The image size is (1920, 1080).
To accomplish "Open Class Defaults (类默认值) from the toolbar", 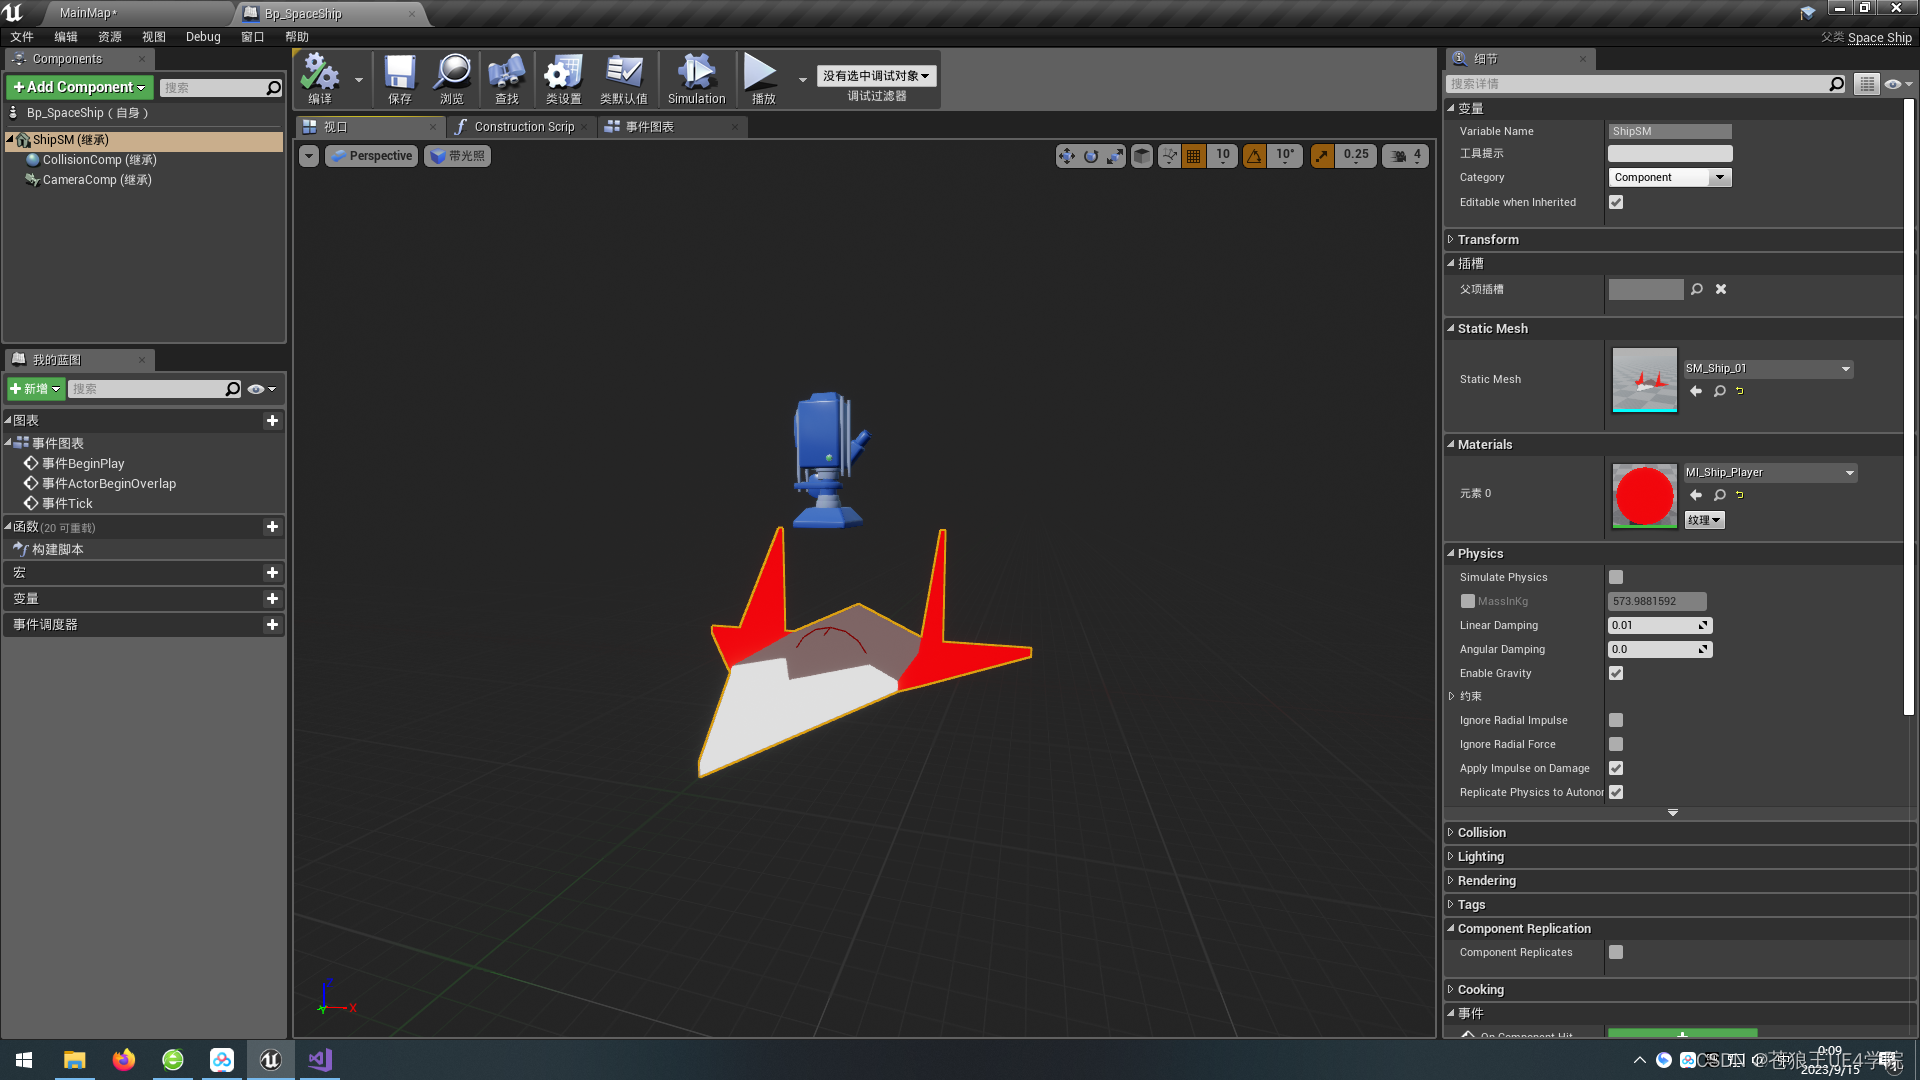I will coord(623,78).
